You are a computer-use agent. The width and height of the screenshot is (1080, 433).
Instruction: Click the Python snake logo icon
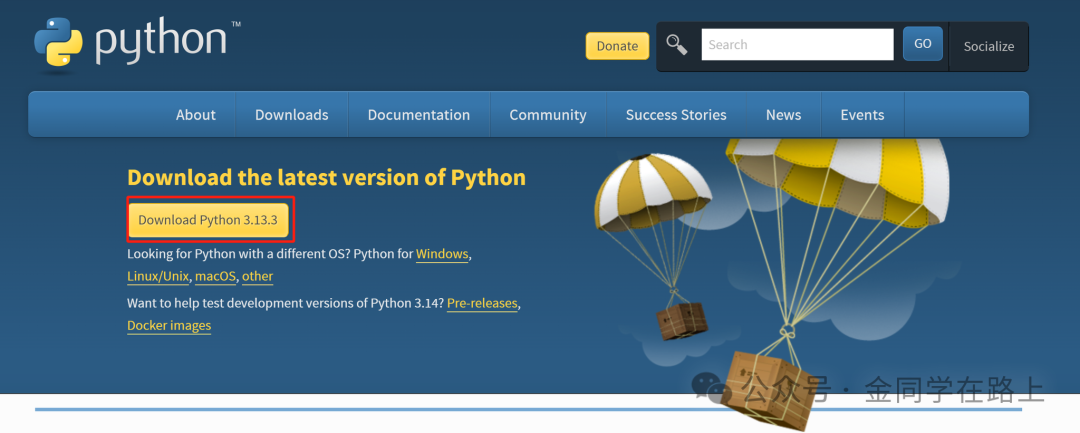(x=59, y=45)
